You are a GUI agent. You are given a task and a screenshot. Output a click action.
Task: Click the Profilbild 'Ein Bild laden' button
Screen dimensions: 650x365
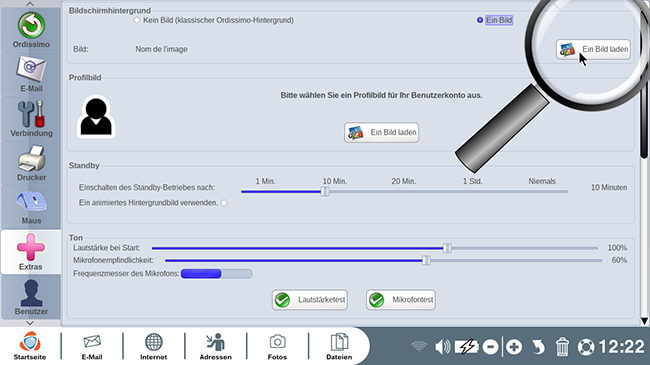(381, 132)
